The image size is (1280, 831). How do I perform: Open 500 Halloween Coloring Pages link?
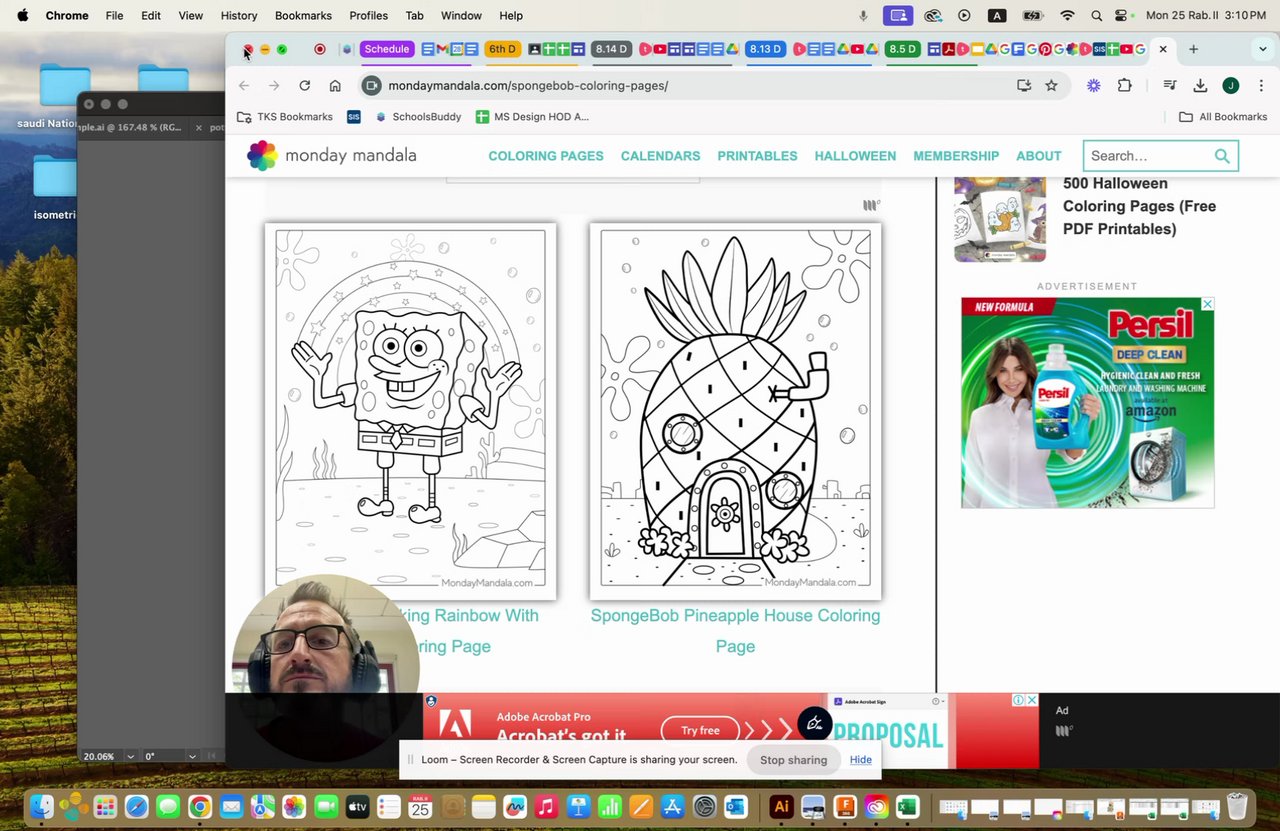pos(1139,206)
